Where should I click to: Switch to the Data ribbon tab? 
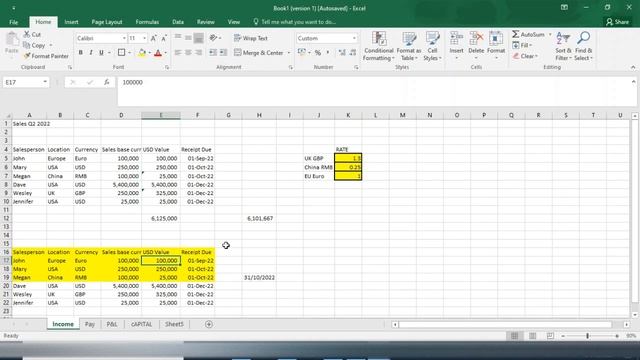coord(178,22)
